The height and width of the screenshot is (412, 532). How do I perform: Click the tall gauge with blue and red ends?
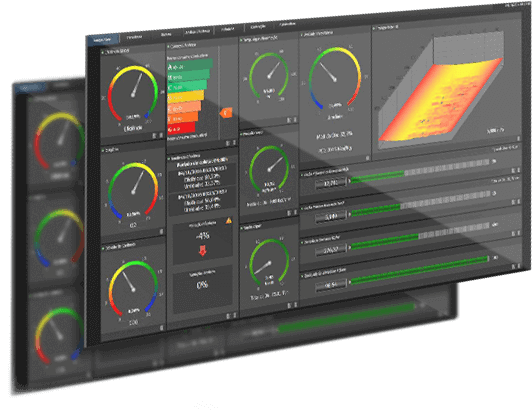coord(335,79)
